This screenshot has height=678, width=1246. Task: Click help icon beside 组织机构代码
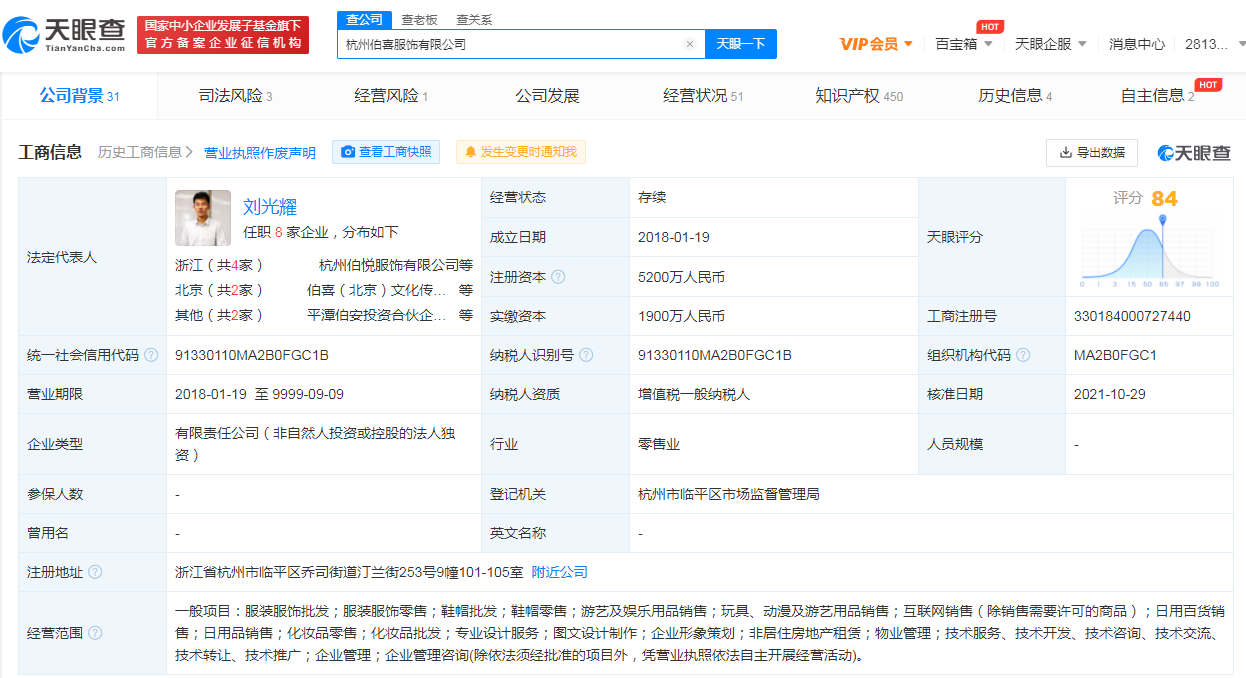point(1023,355)
